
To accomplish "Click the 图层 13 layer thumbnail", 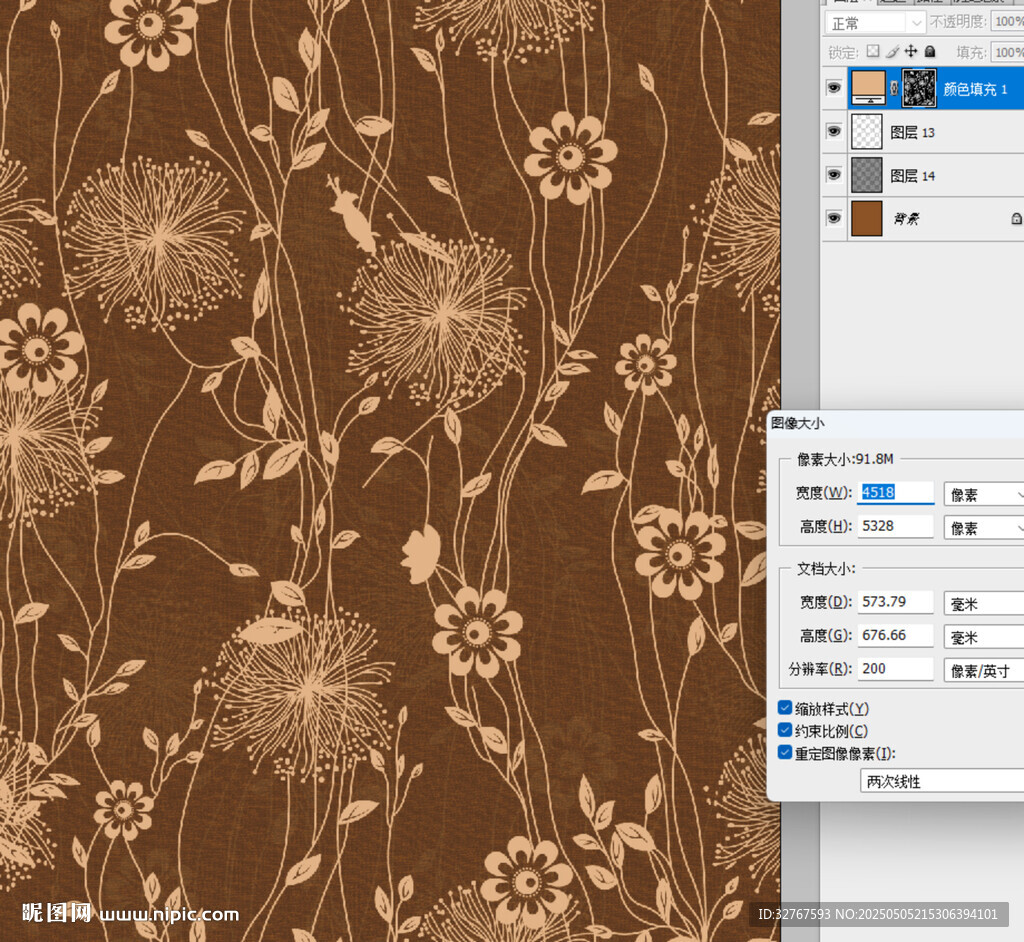I will click(866, 132).
